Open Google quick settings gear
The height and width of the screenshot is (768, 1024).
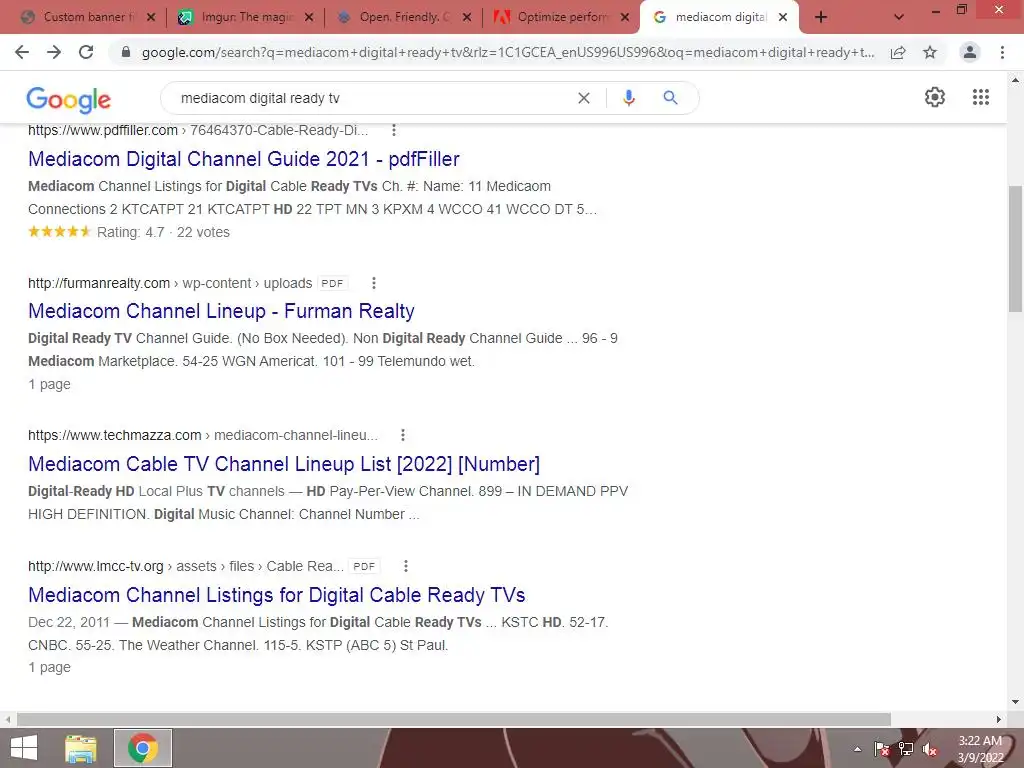[935, 97]
